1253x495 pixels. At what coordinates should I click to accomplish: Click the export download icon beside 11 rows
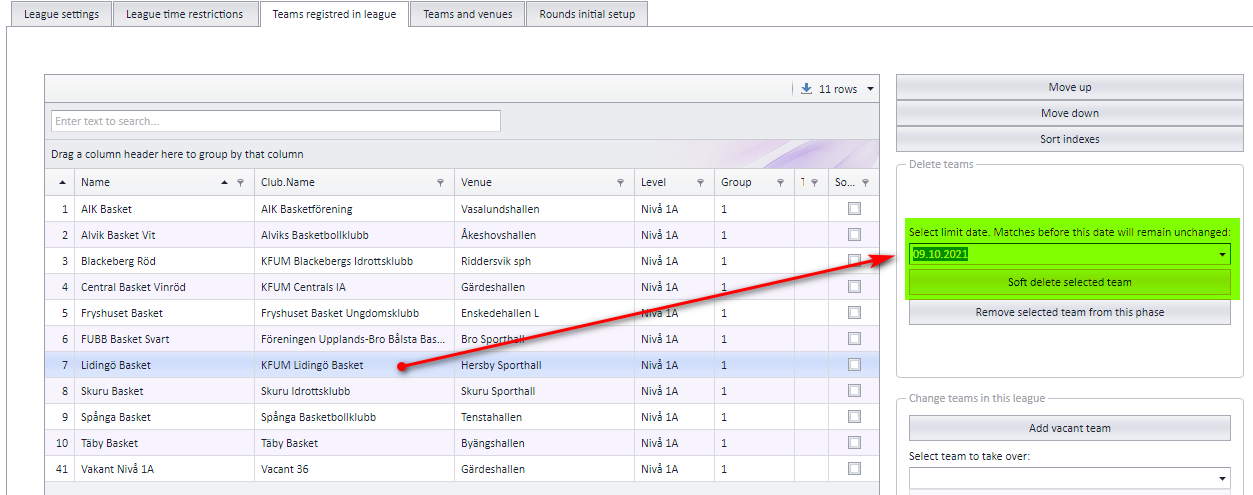coord(806,89)
